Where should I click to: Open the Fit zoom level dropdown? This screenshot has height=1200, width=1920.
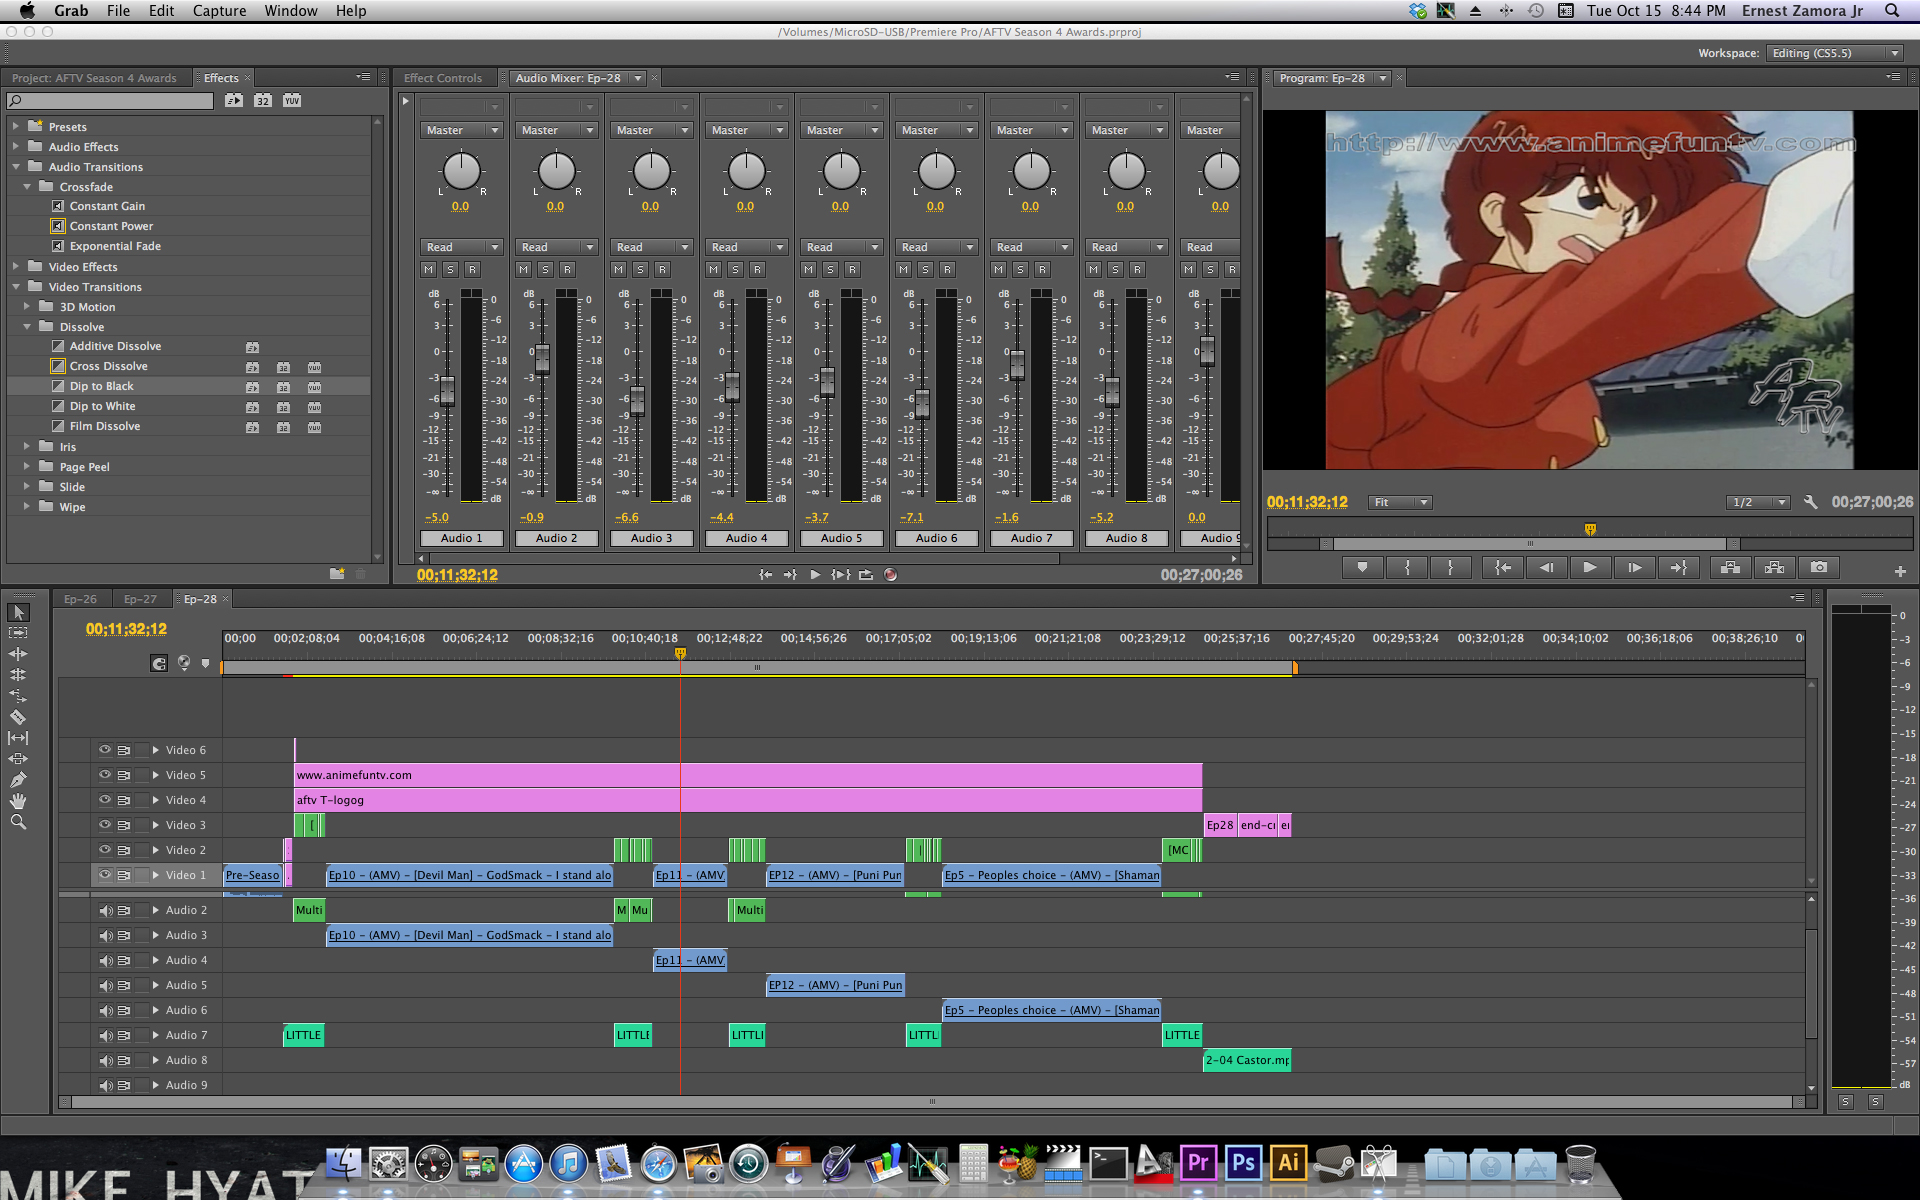(1400, 502)
